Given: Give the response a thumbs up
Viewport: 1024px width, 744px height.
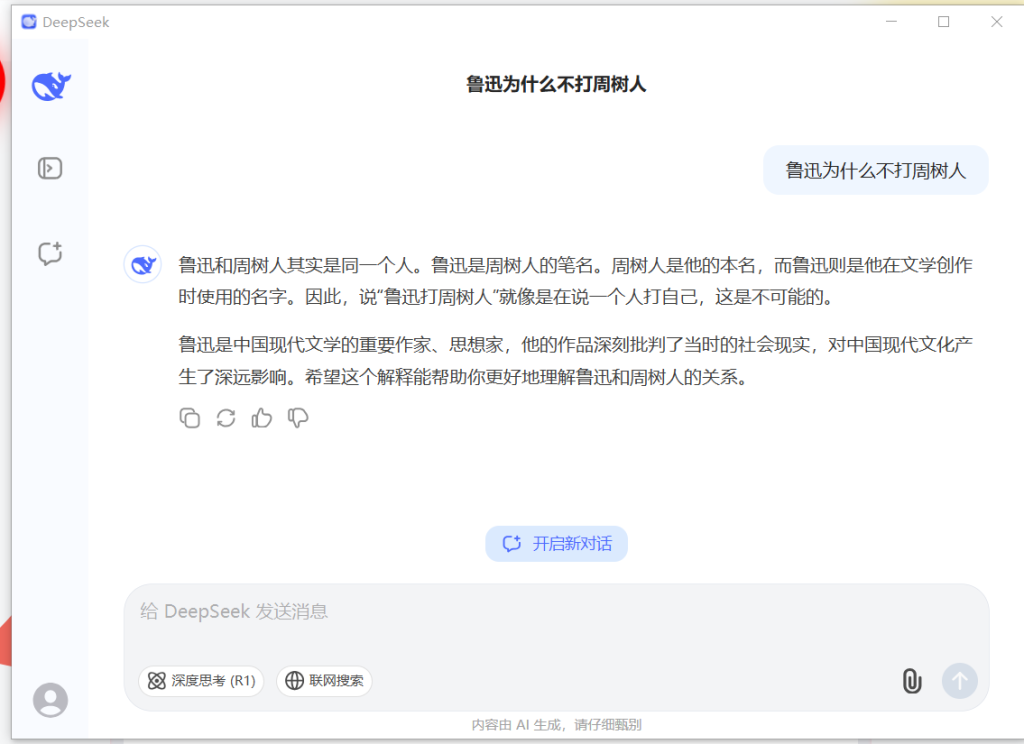Looking at the screenshot, I should [262, 418].
